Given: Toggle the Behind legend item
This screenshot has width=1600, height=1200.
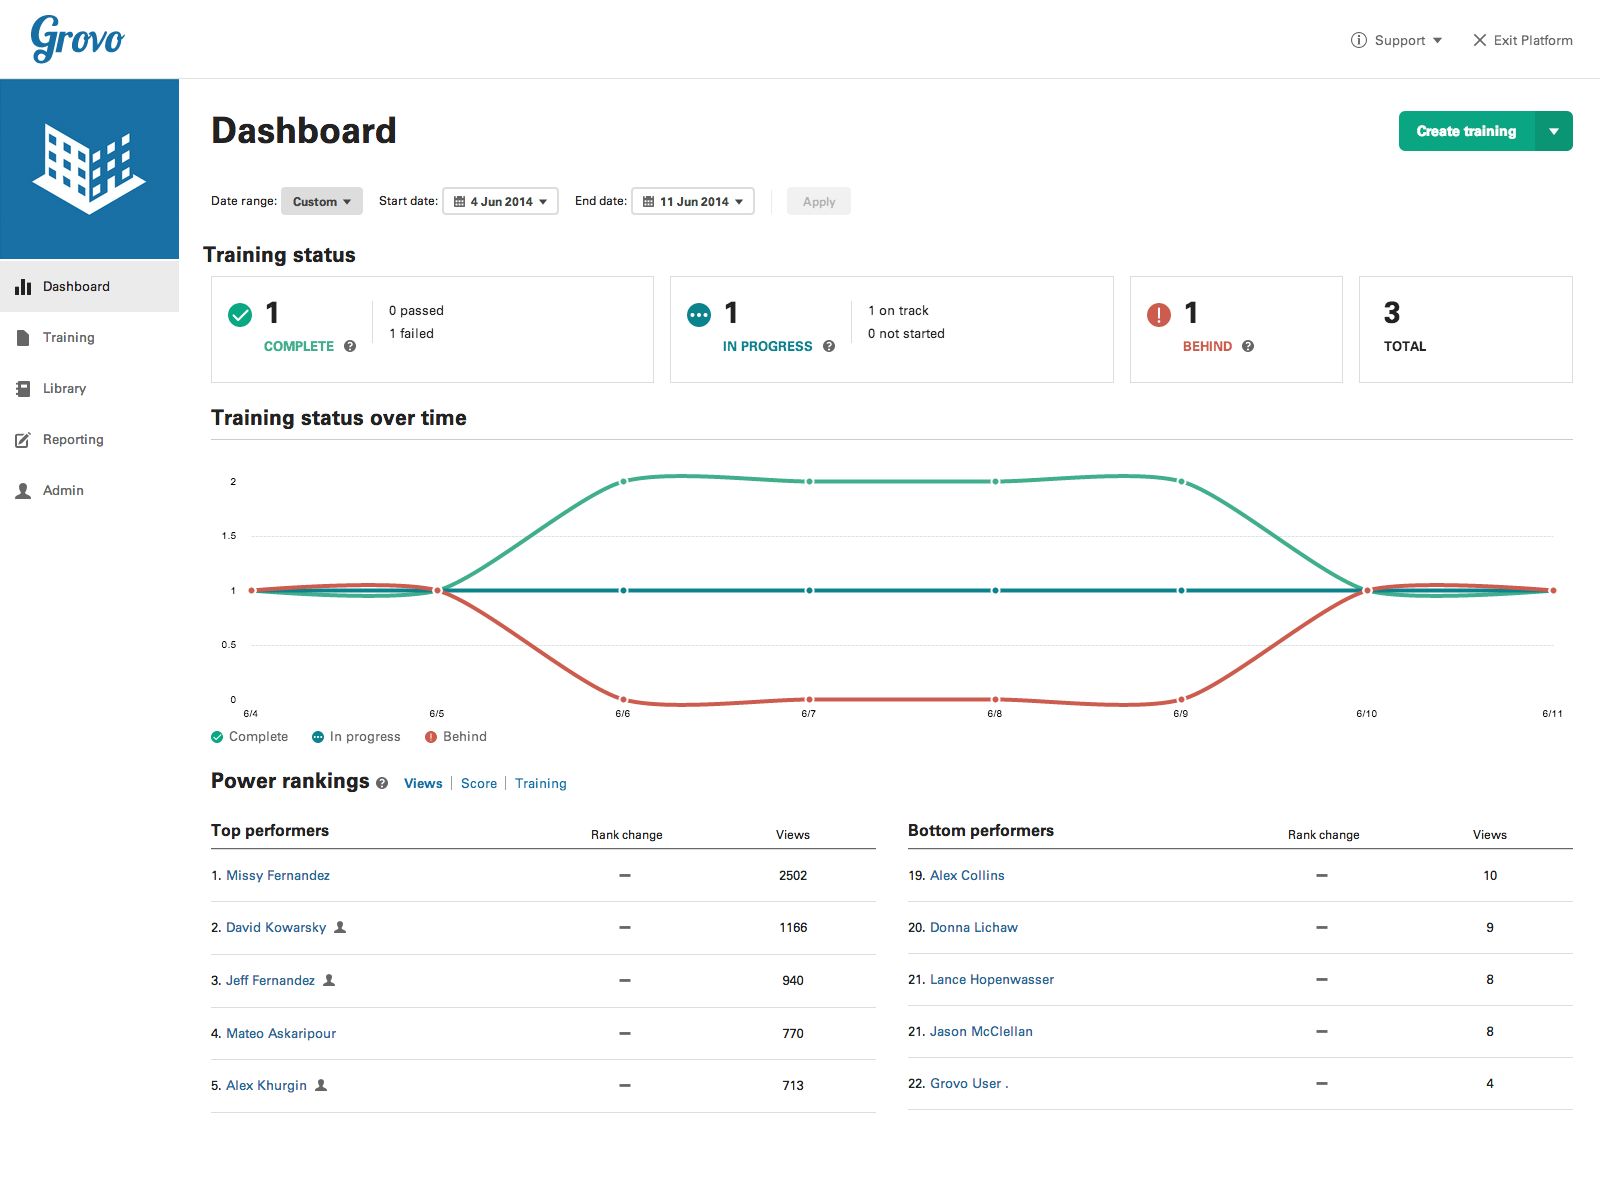Looking at the screenshot, I should 456,737.
